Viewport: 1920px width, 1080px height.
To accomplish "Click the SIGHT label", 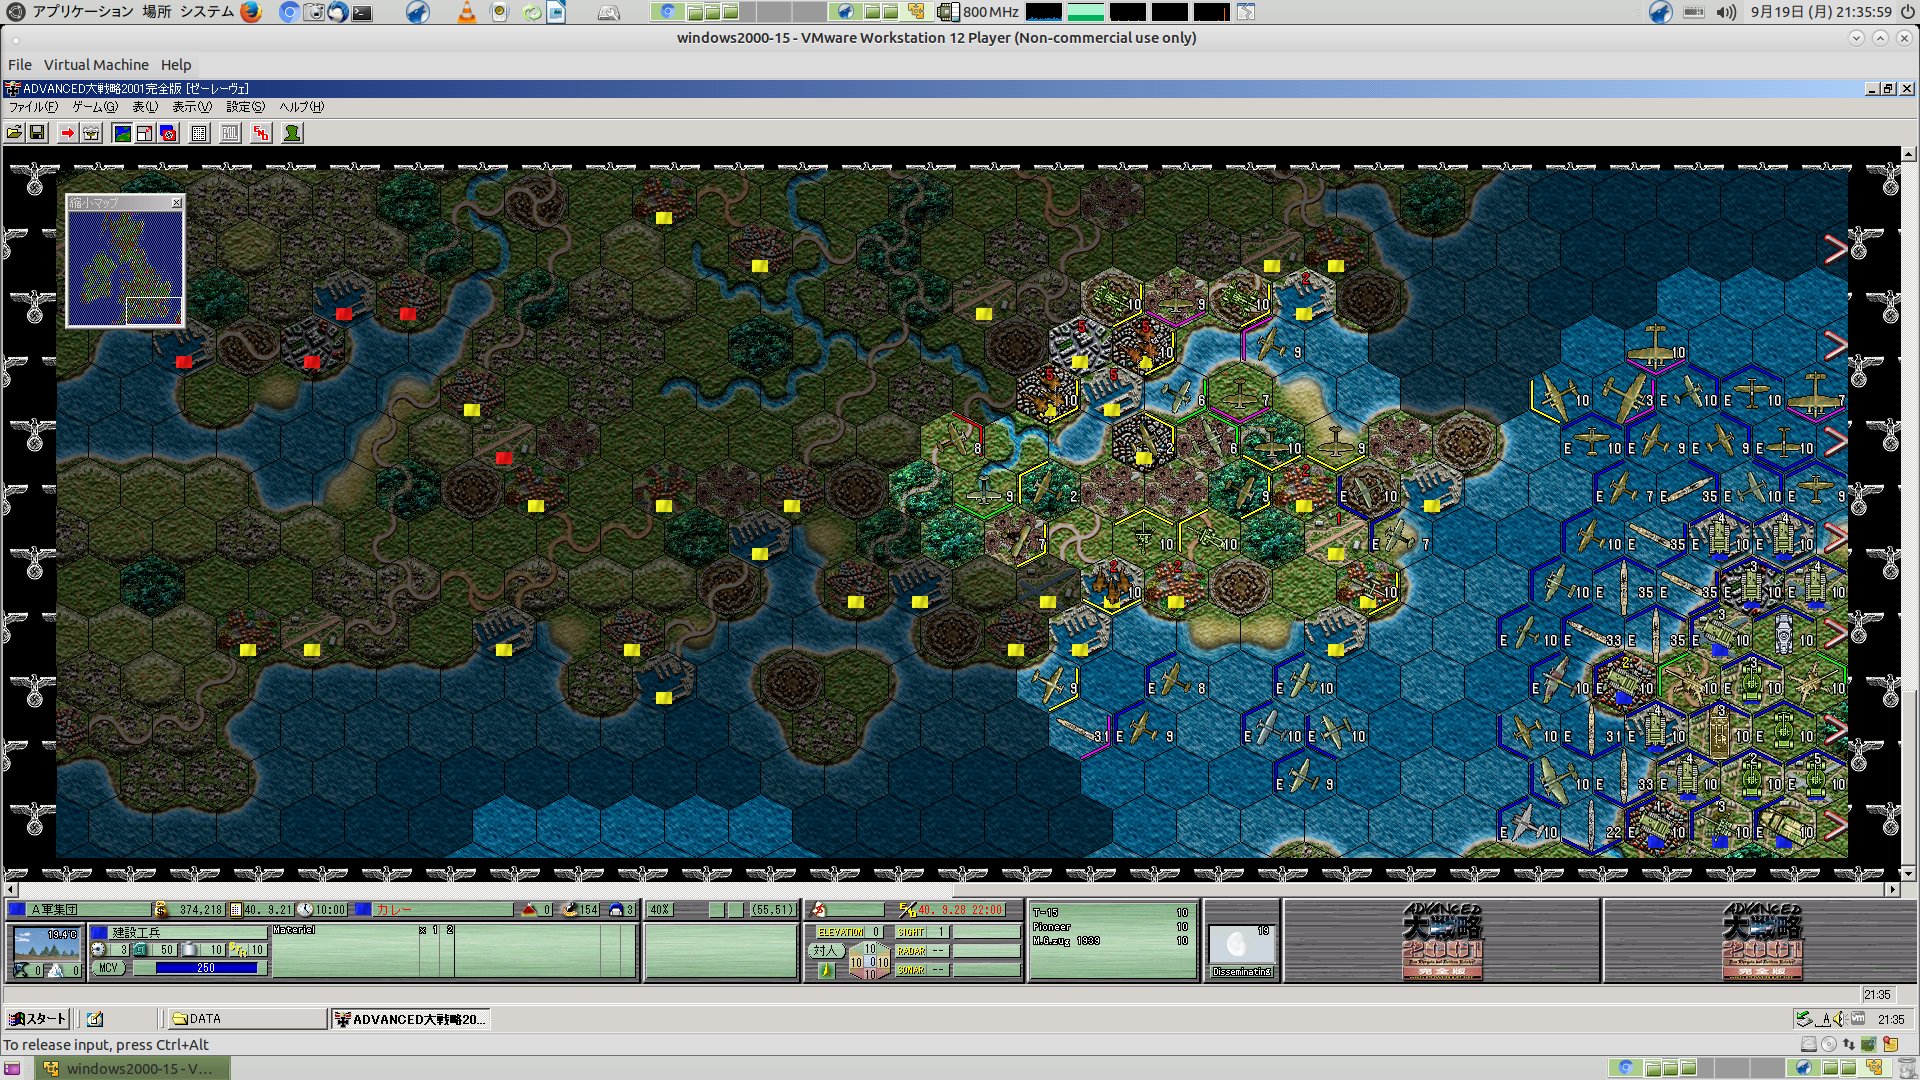I will pyautogui.click(x=911, y=932).
